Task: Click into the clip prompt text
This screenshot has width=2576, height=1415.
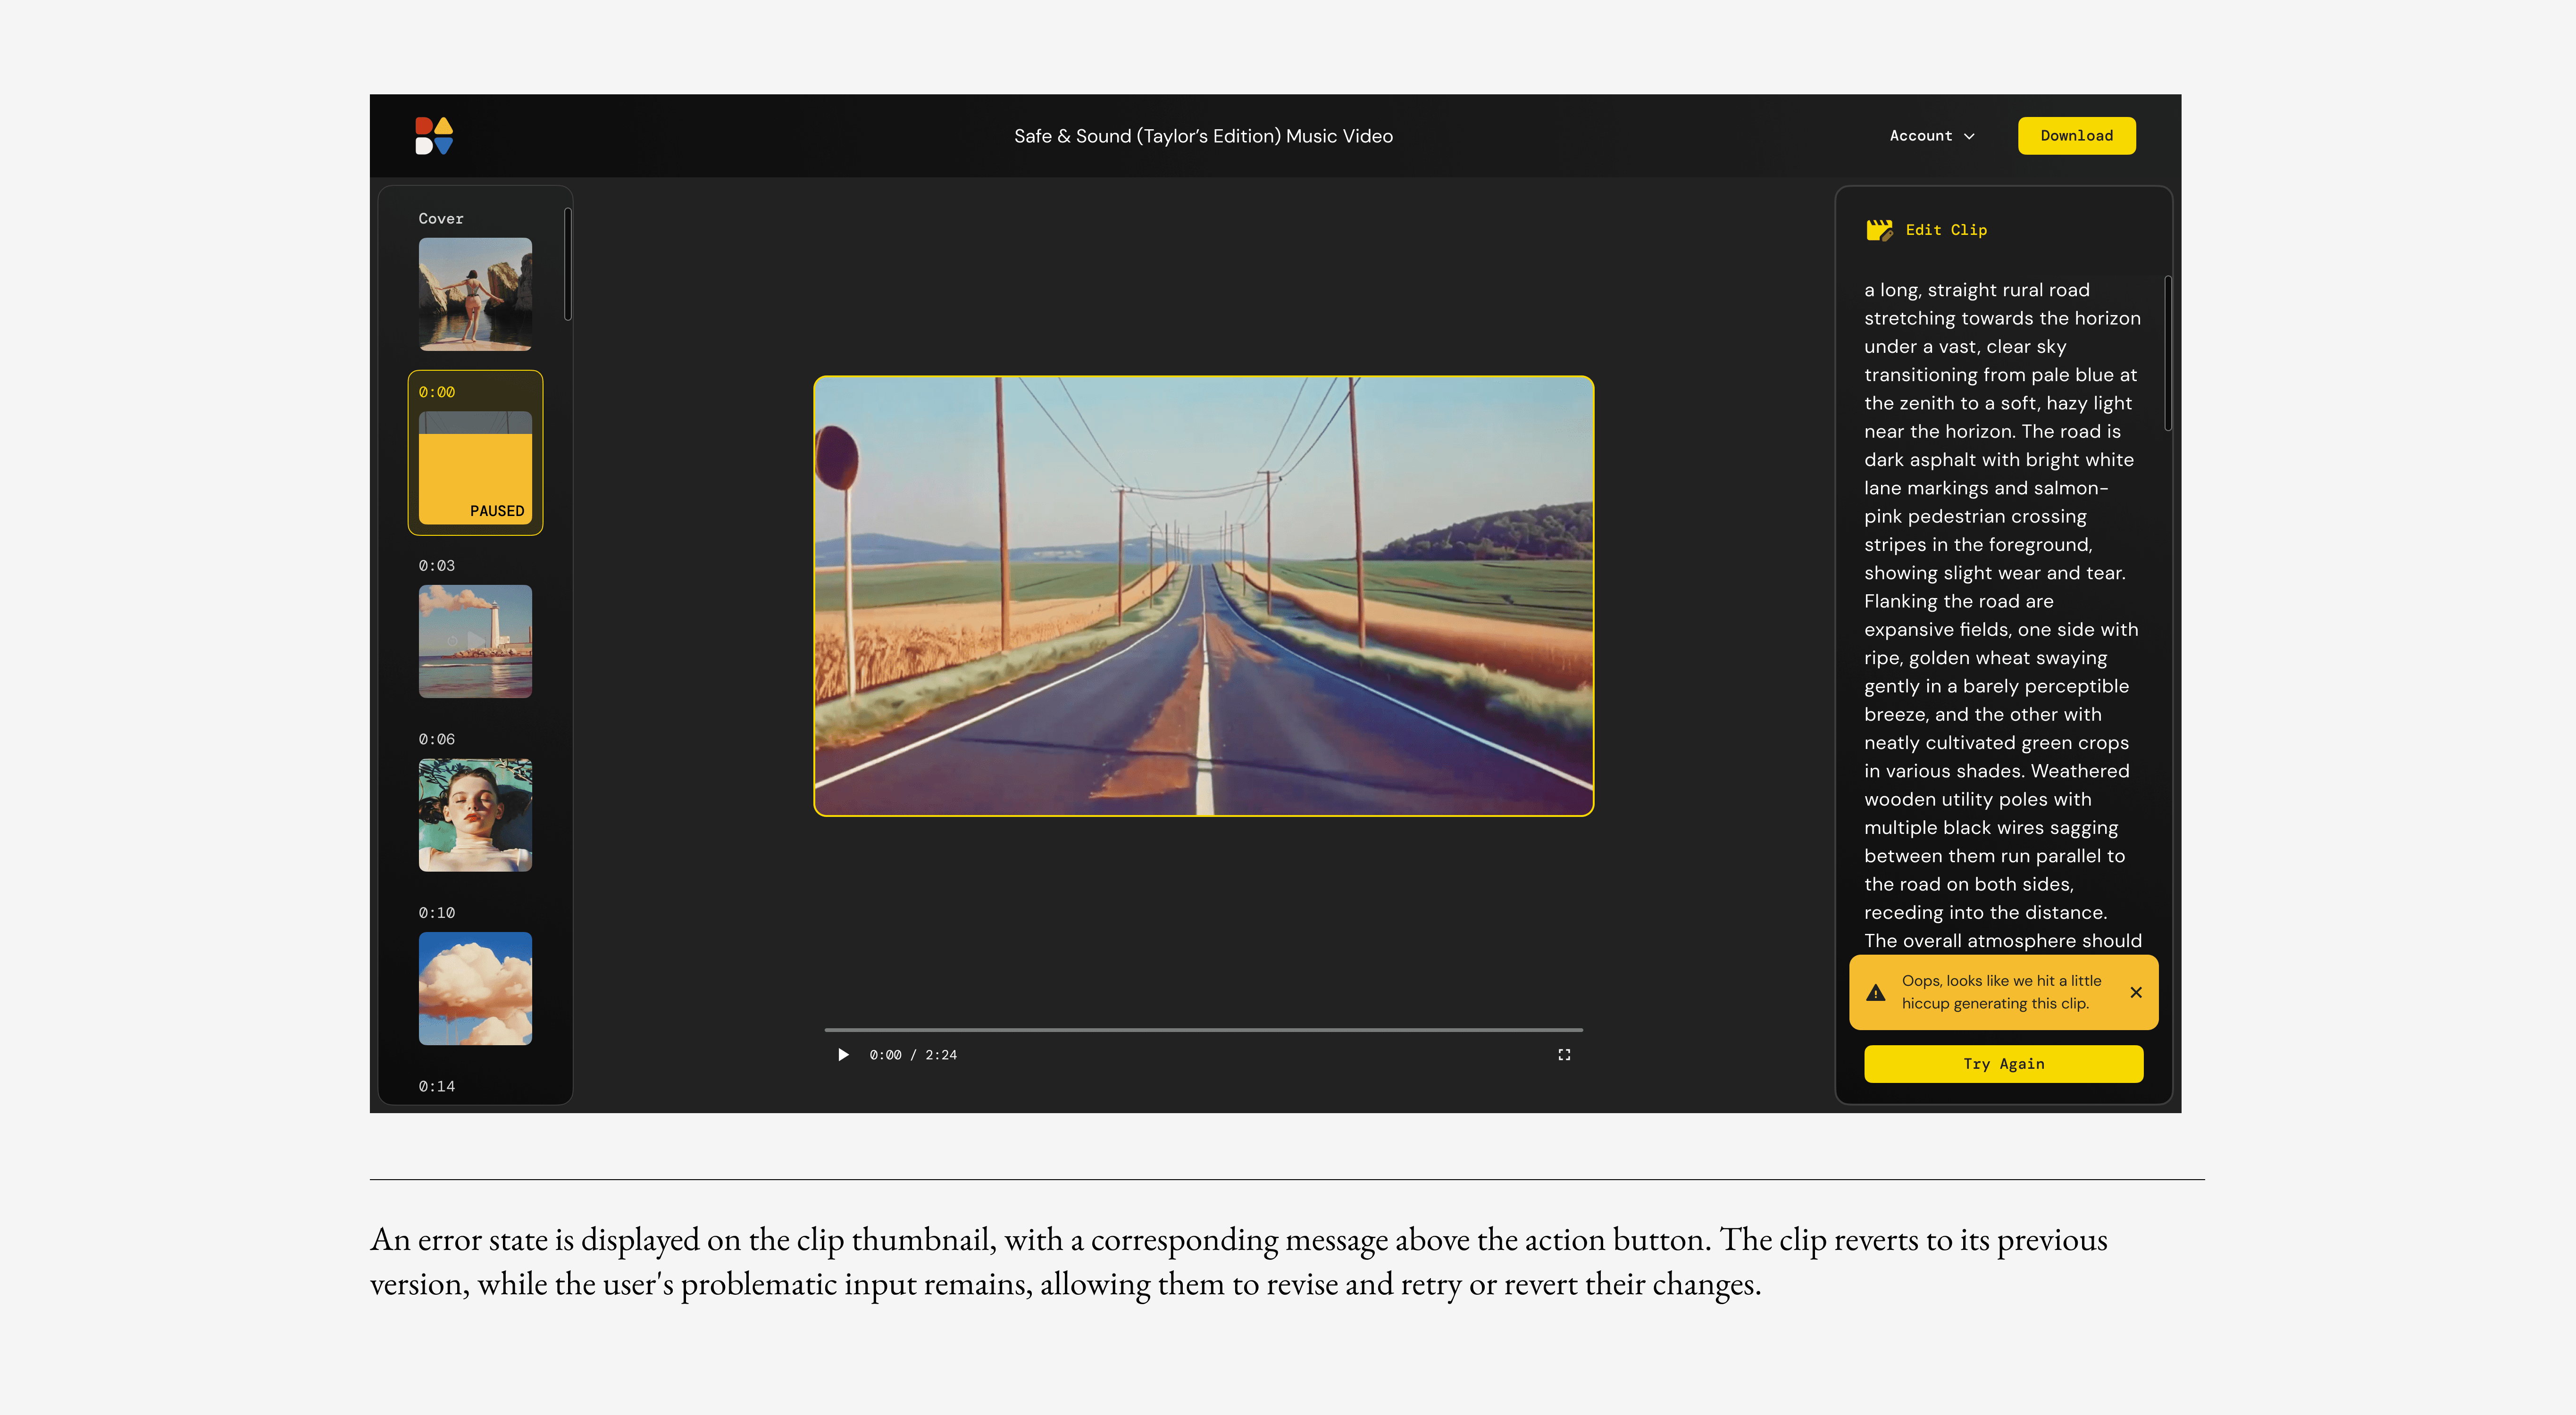Action: [x=2002, y=615]
